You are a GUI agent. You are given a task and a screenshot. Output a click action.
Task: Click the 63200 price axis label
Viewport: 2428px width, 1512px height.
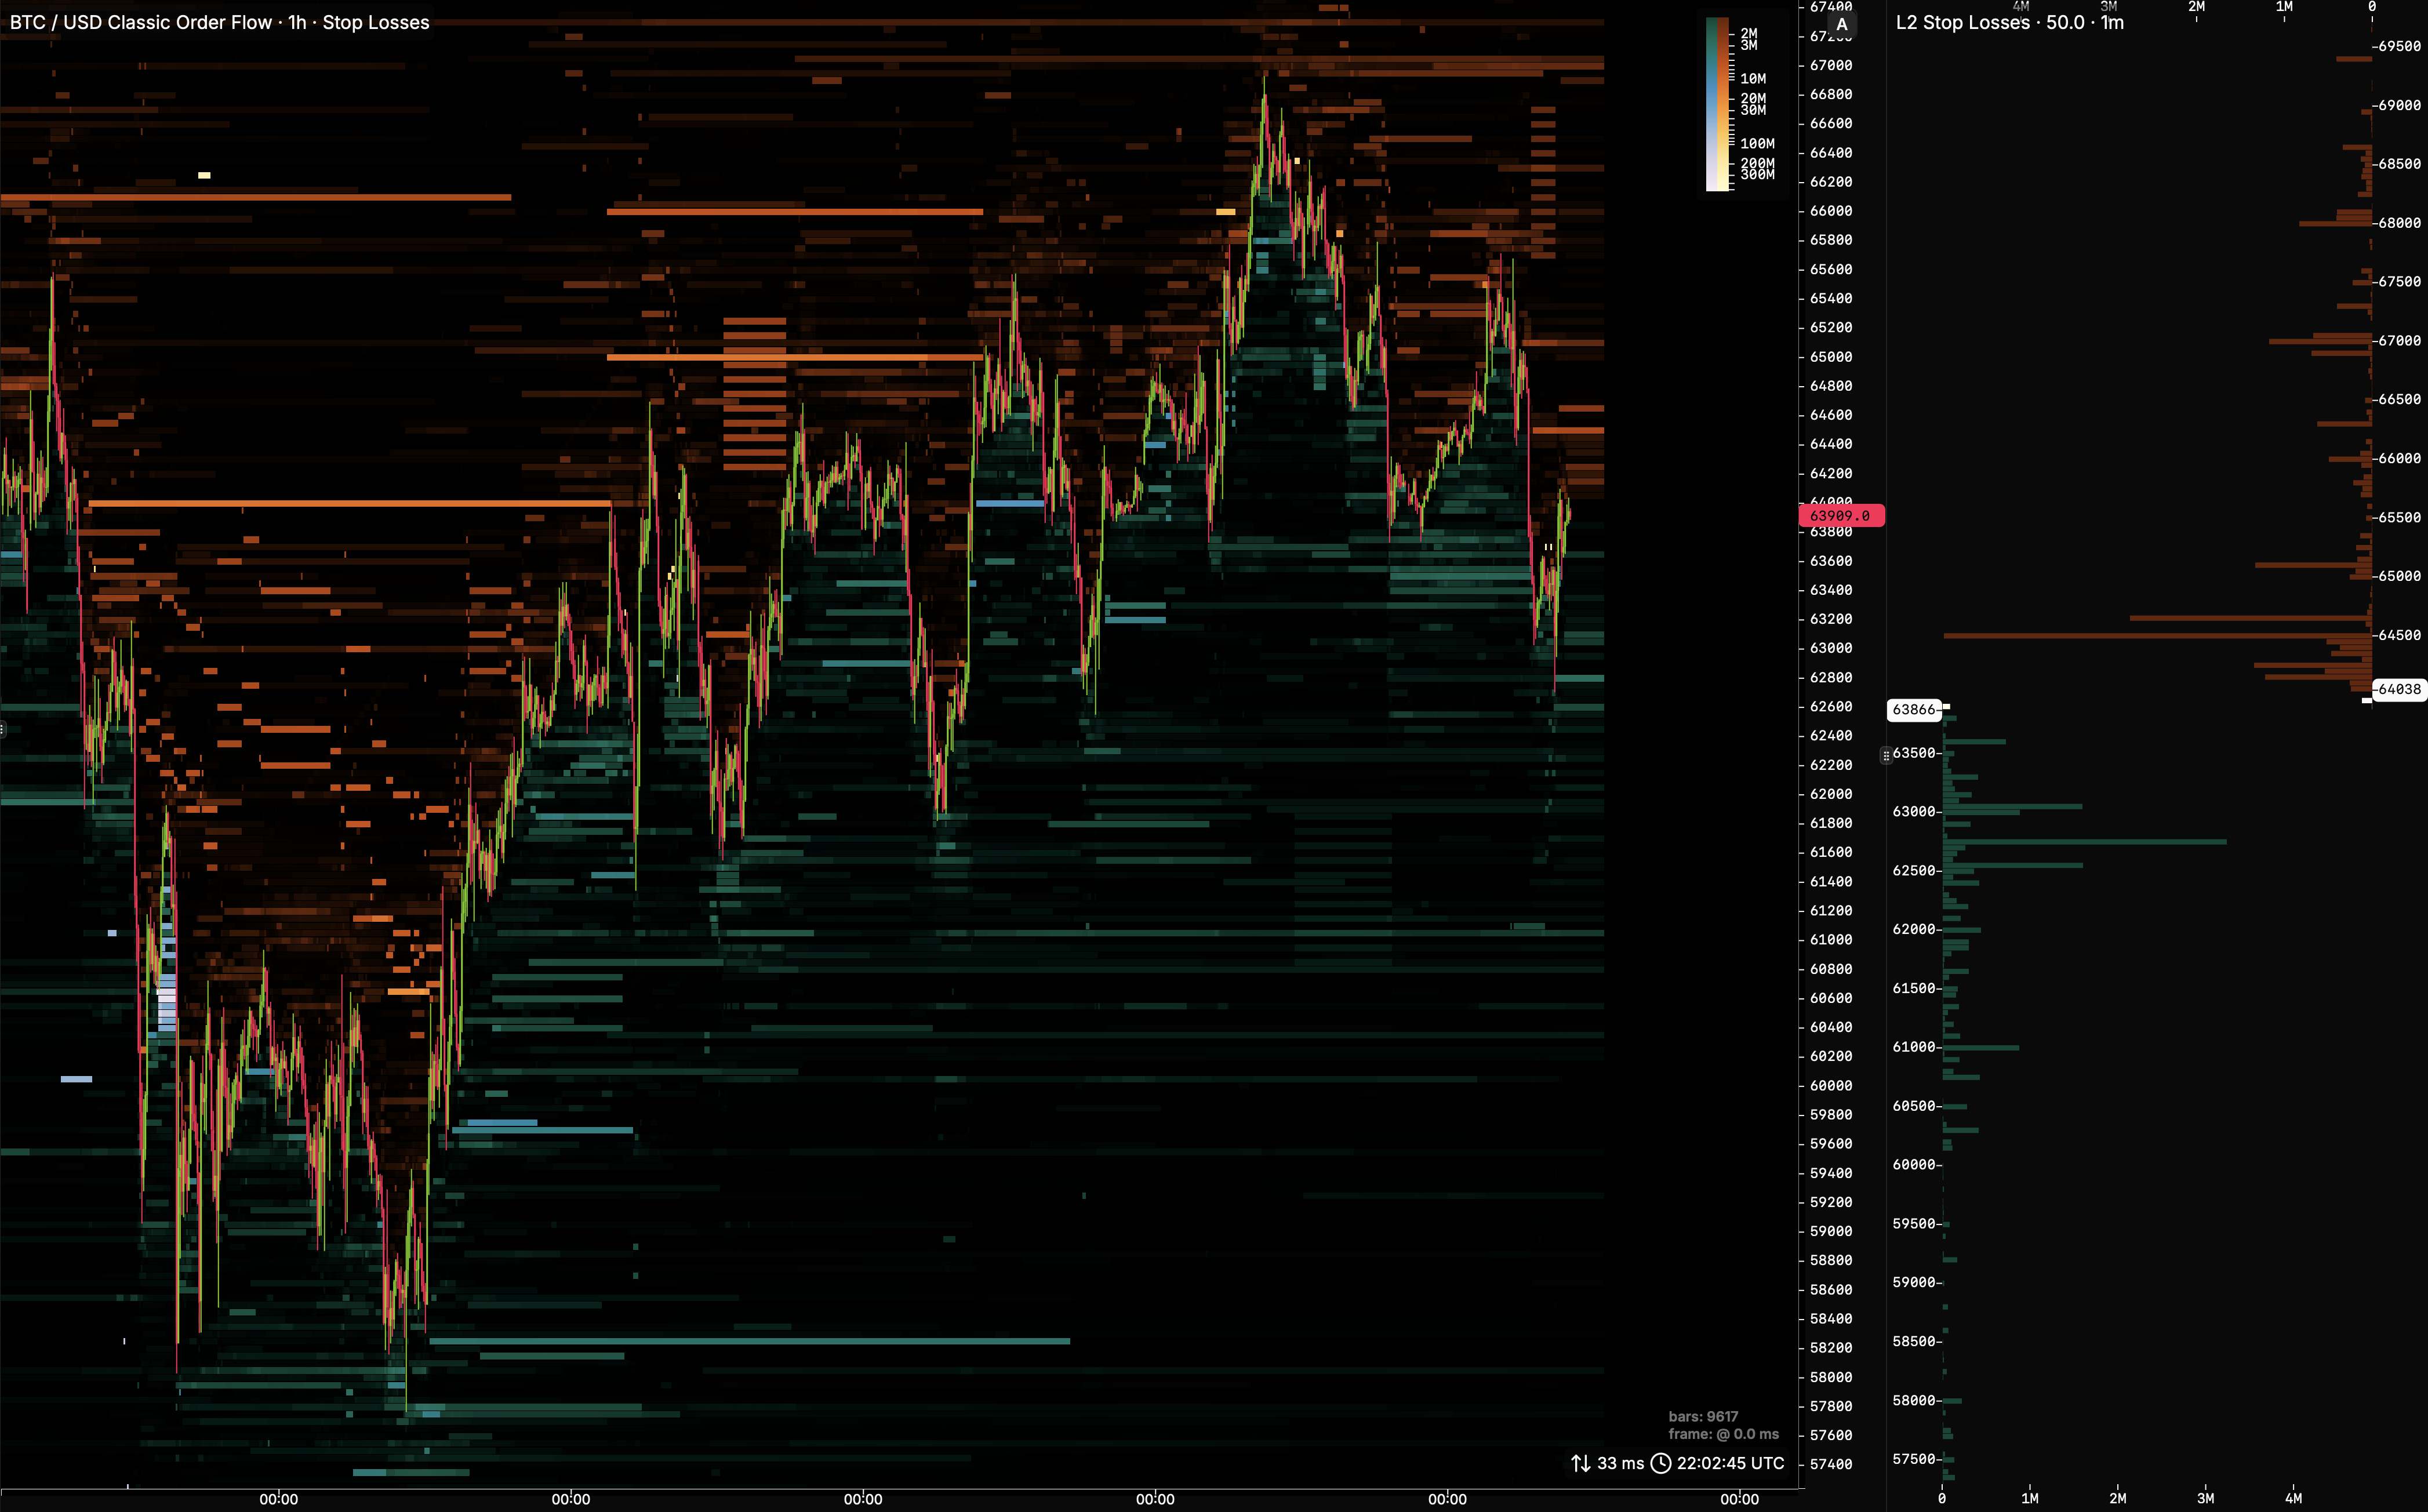click(x=1831, y=619)
